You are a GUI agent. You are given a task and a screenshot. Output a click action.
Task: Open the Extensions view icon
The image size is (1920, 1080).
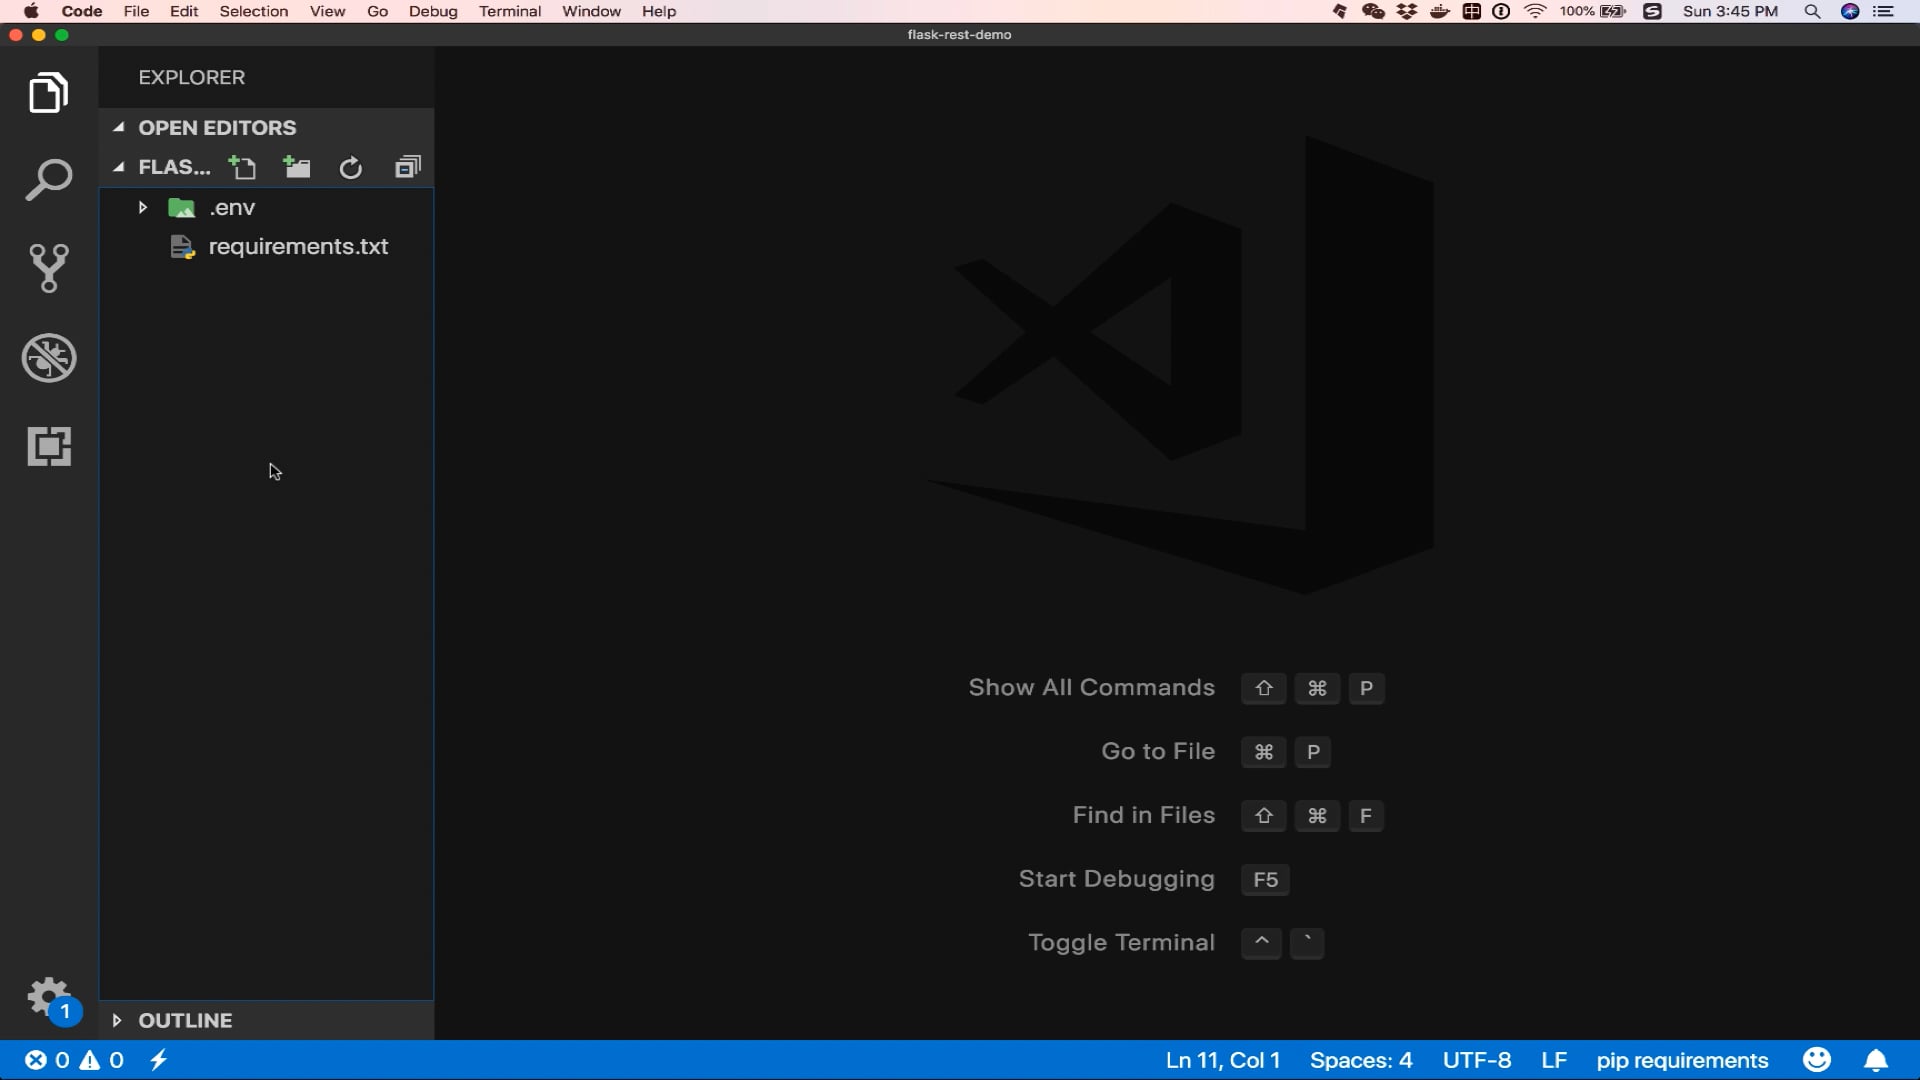[48, 446]
